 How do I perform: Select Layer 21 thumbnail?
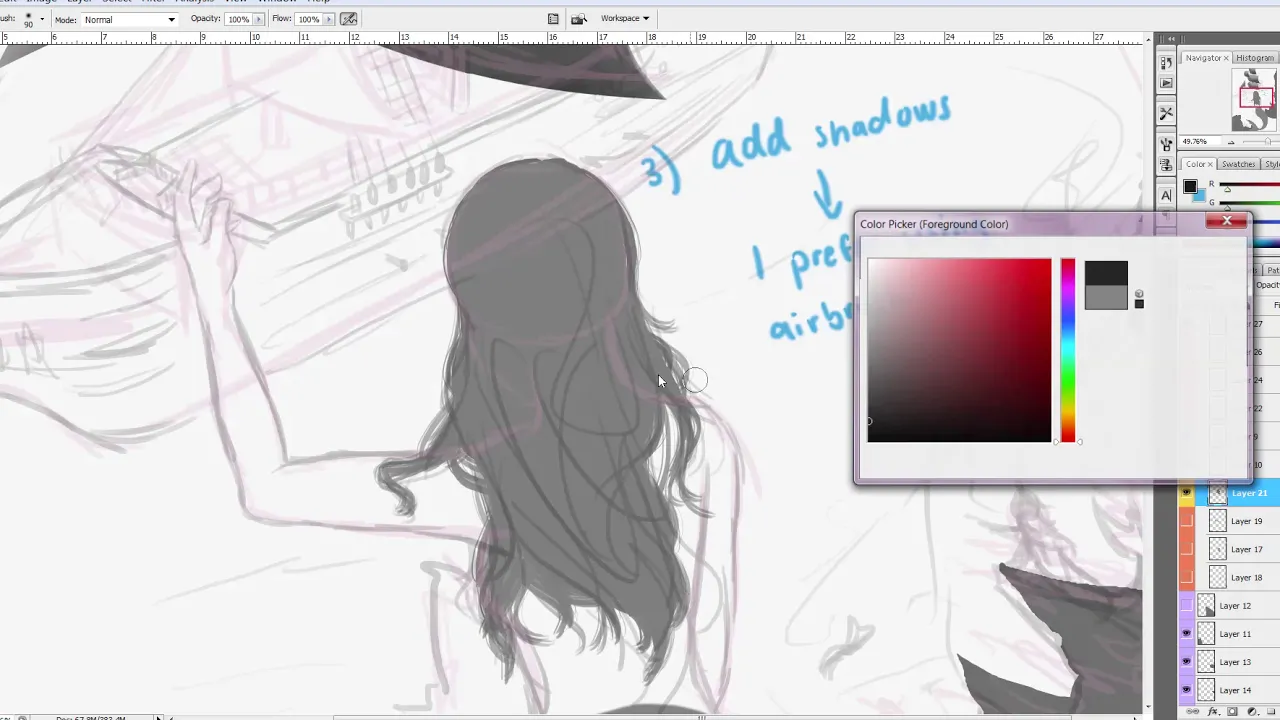(x=1217, y=493)
